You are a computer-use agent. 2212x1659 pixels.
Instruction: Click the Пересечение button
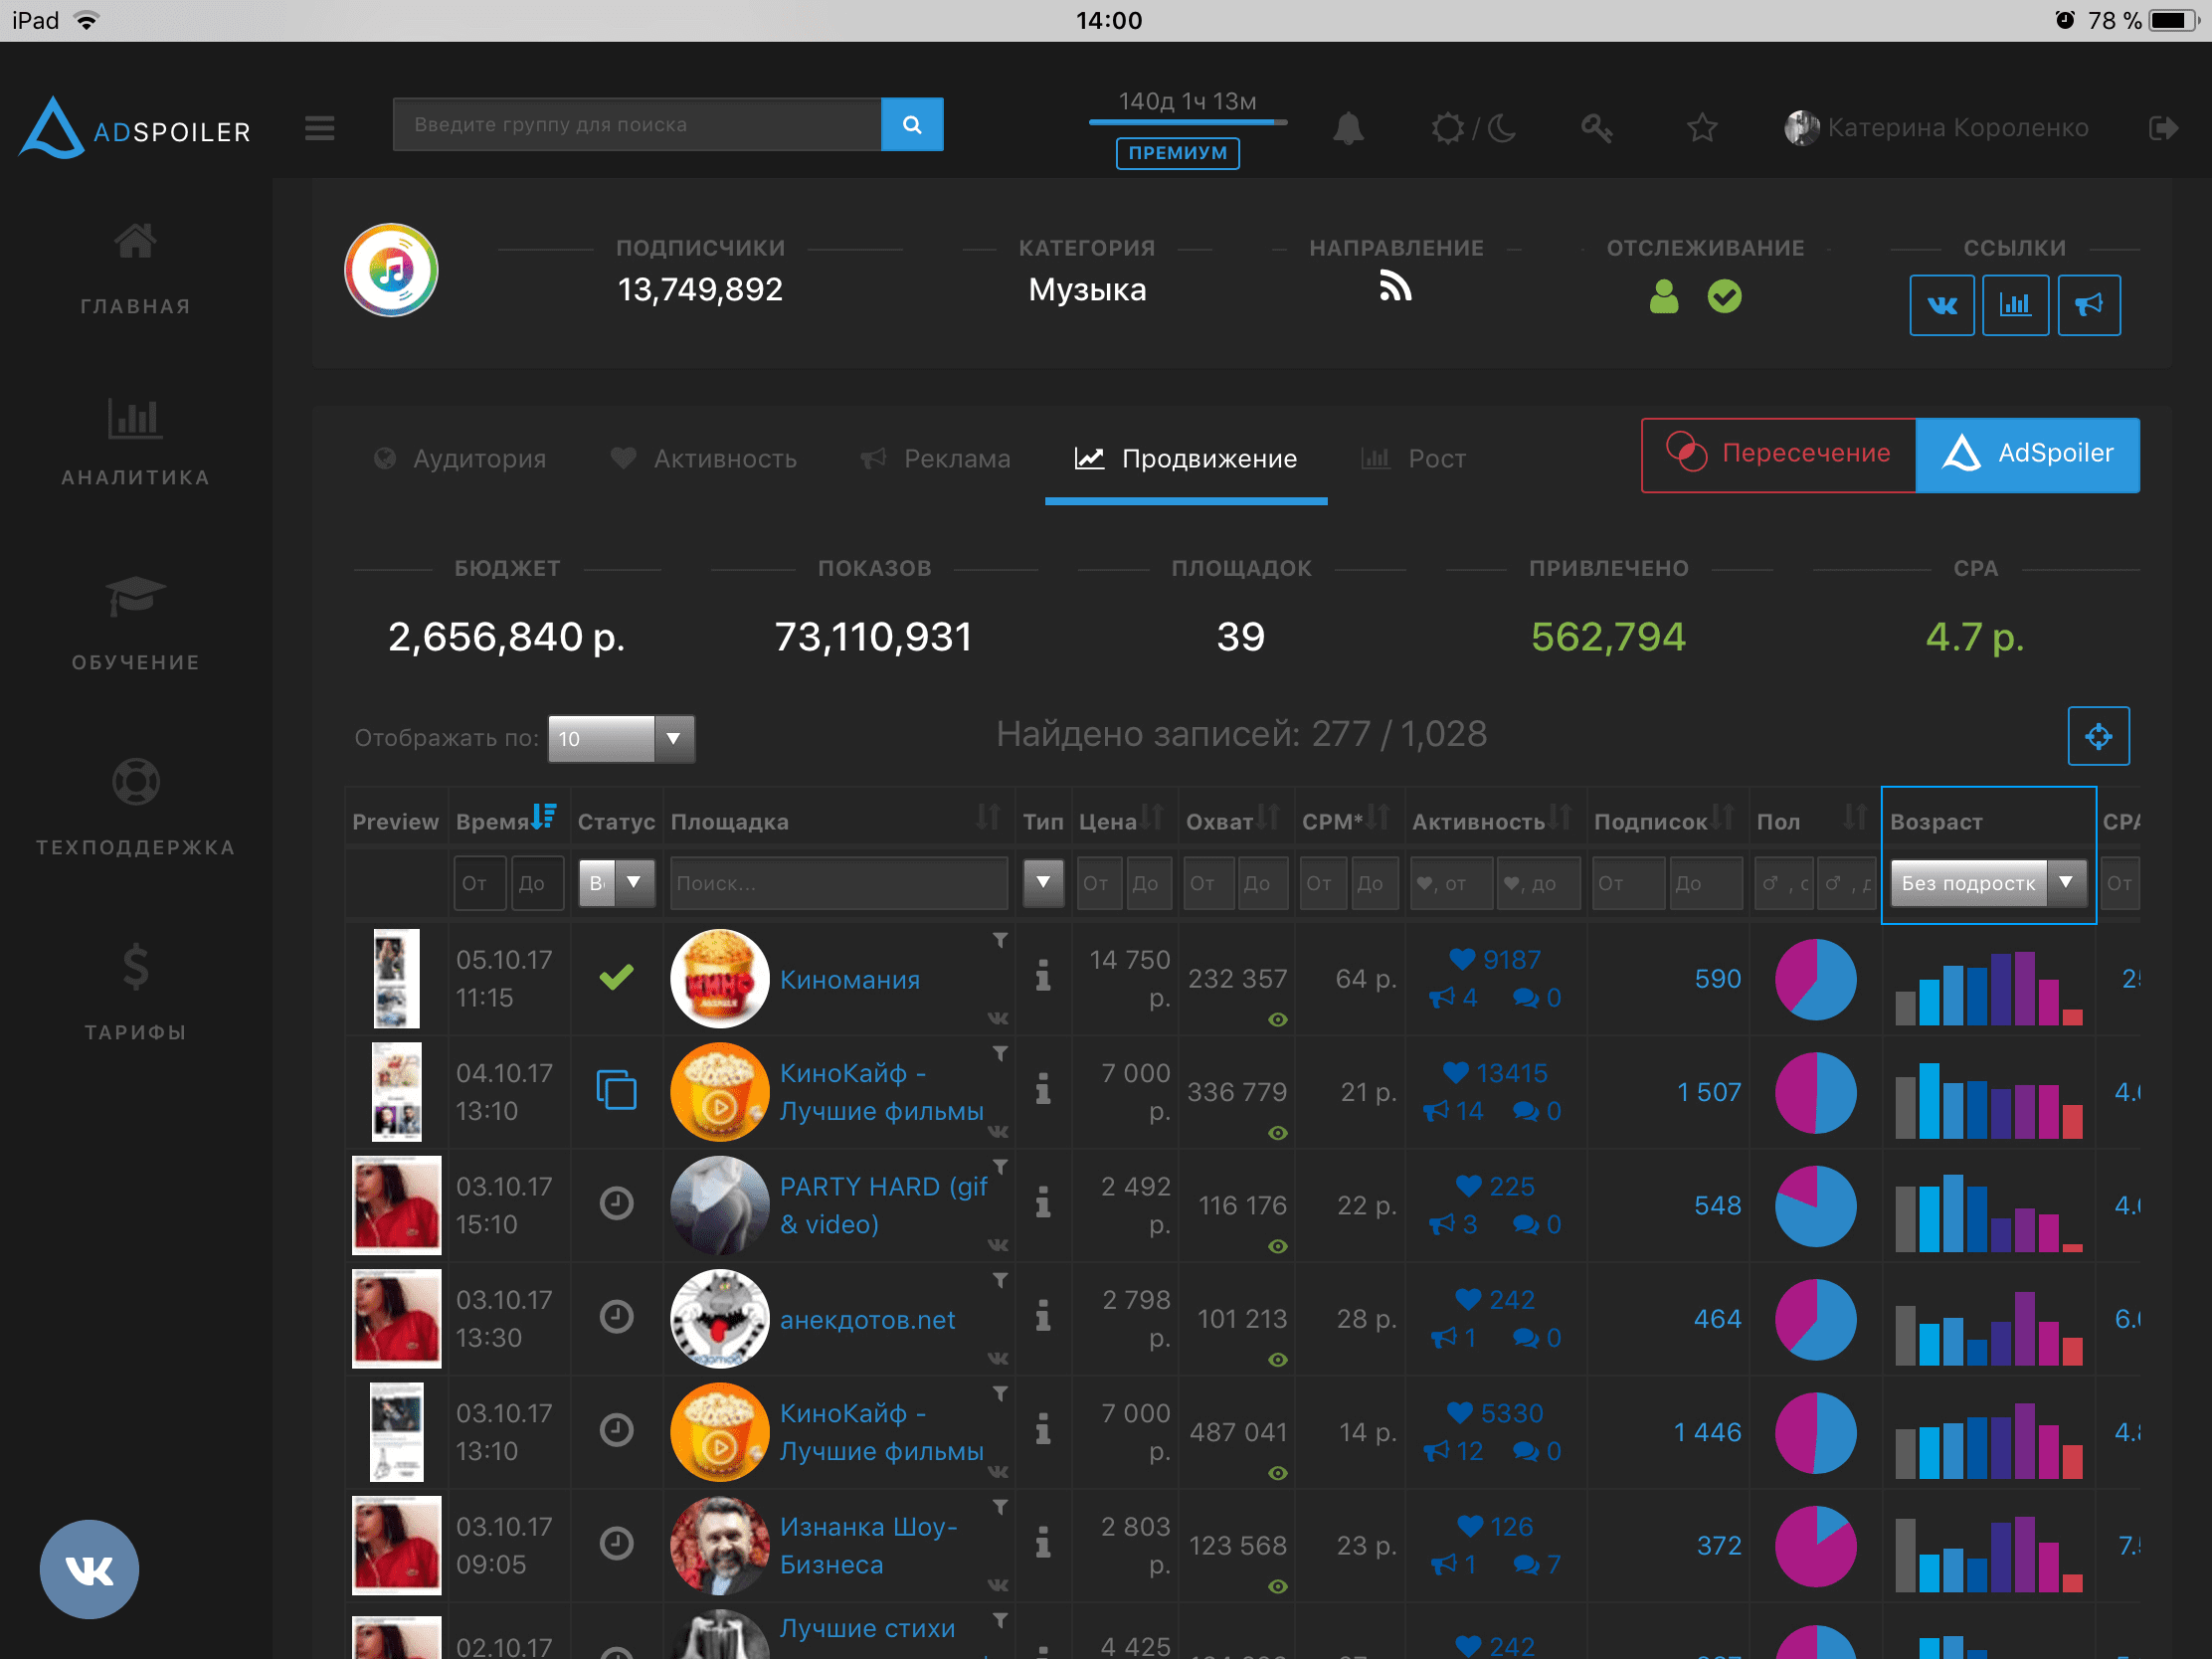(1778, 454)
